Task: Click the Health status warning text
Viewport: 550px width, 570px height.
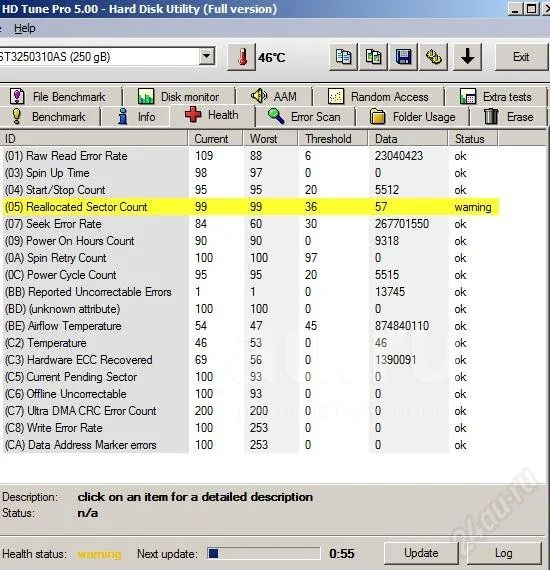Action: pyautogui.click(x=99, y=554)
